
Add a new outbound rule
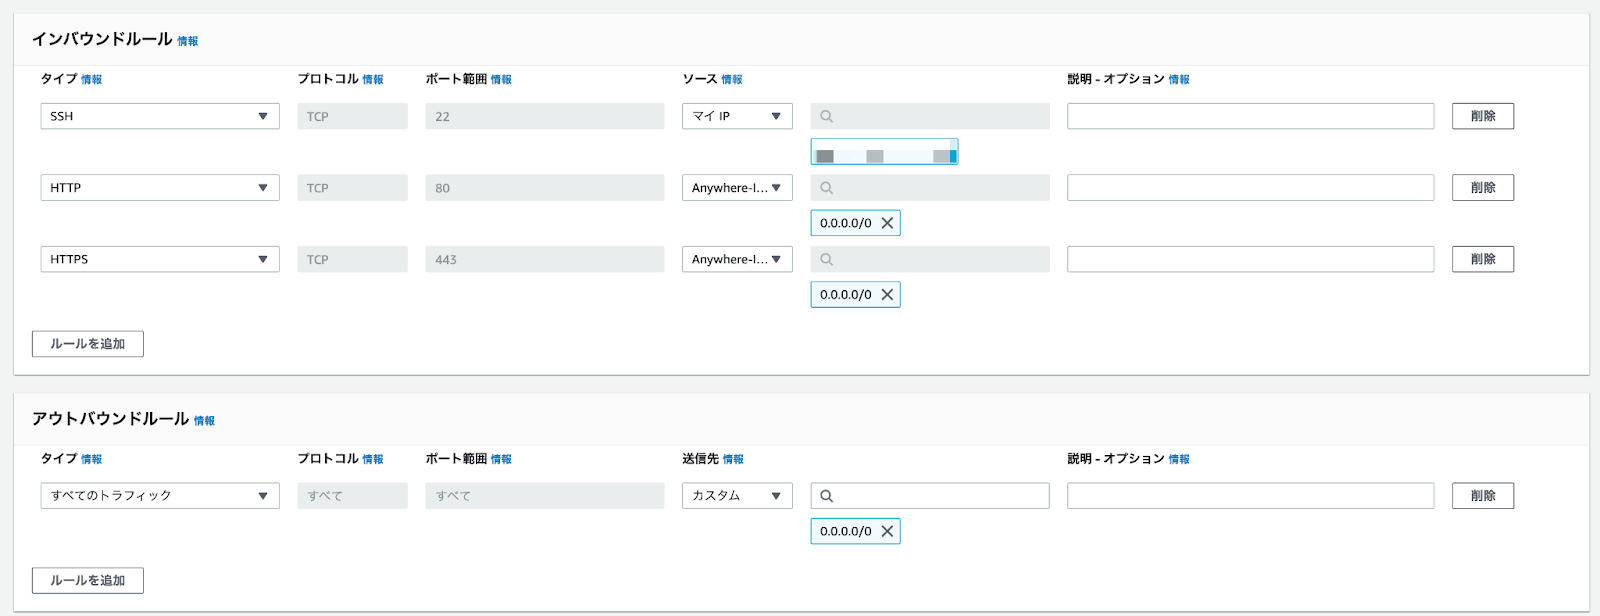[x=88, y=580]
